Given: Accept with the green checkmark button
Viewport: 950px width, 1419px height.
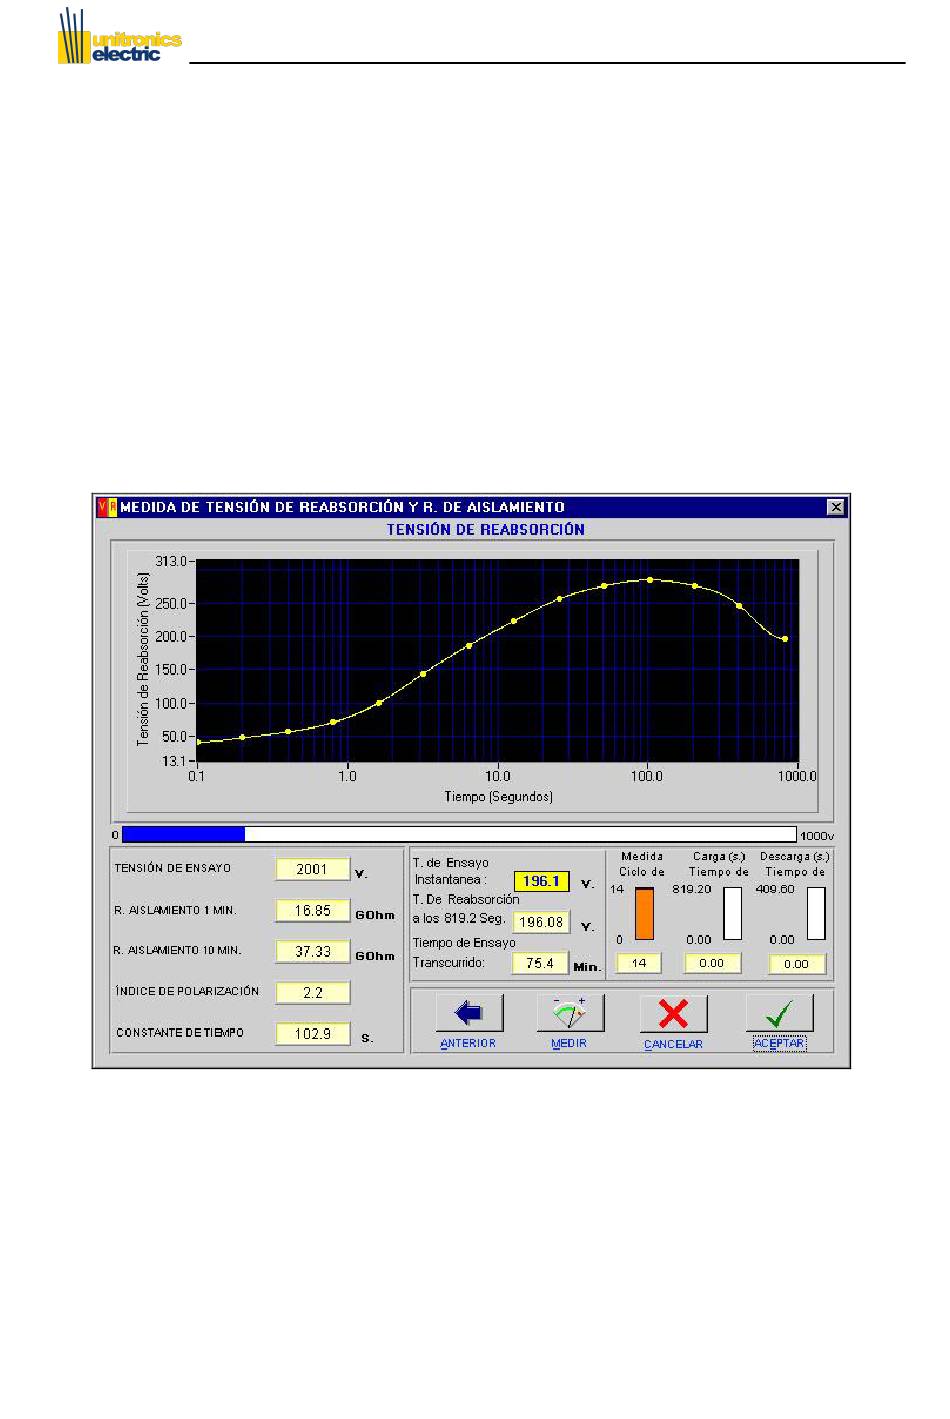Looking at the screenshot, I should pos(779,1013).
